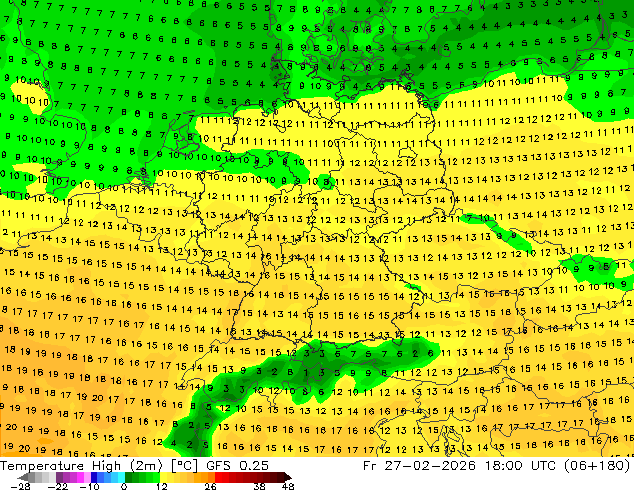Click the bright red legend swatch above 26
The image size is (634, 490).
(218, 477)
